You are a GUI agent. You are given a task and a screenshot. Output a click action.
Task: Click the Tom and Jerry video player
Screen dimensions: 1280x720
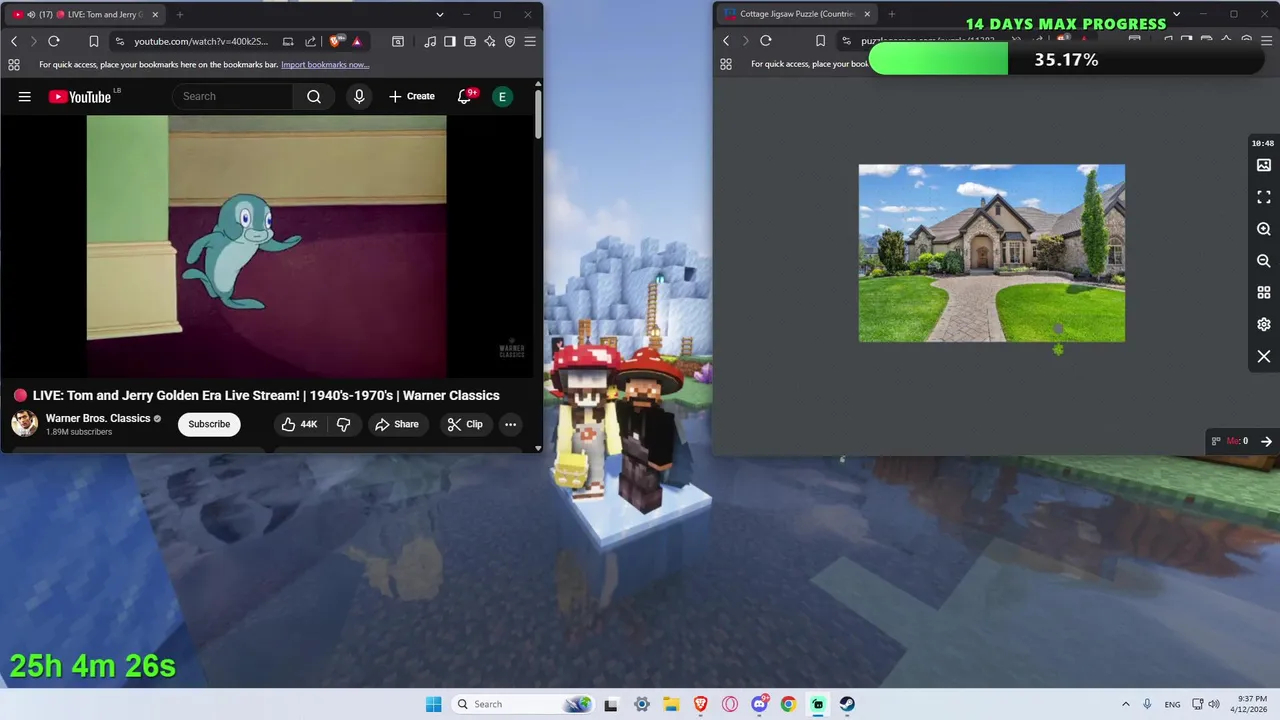pyautogui.click(x=266, y=246)
